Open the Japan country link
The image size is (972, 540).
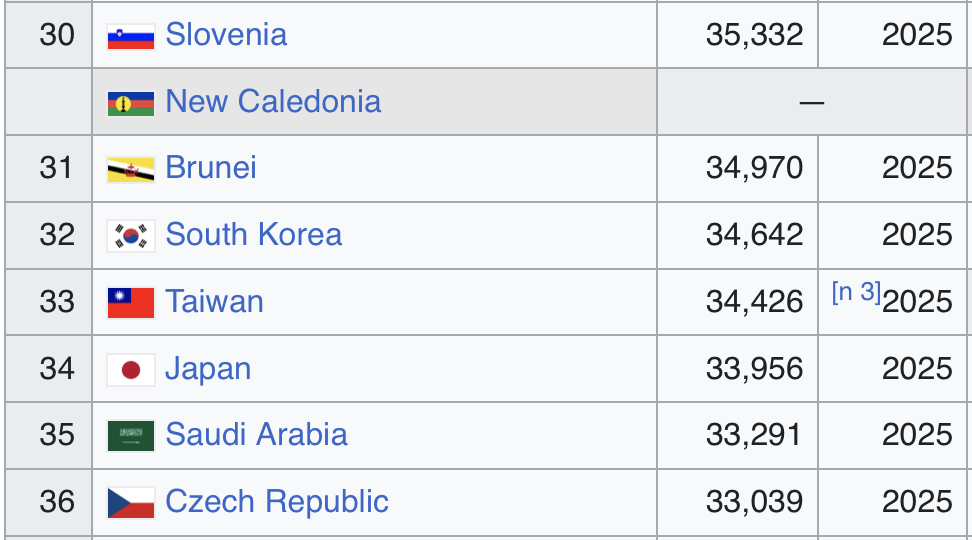[x=208, y=369]
